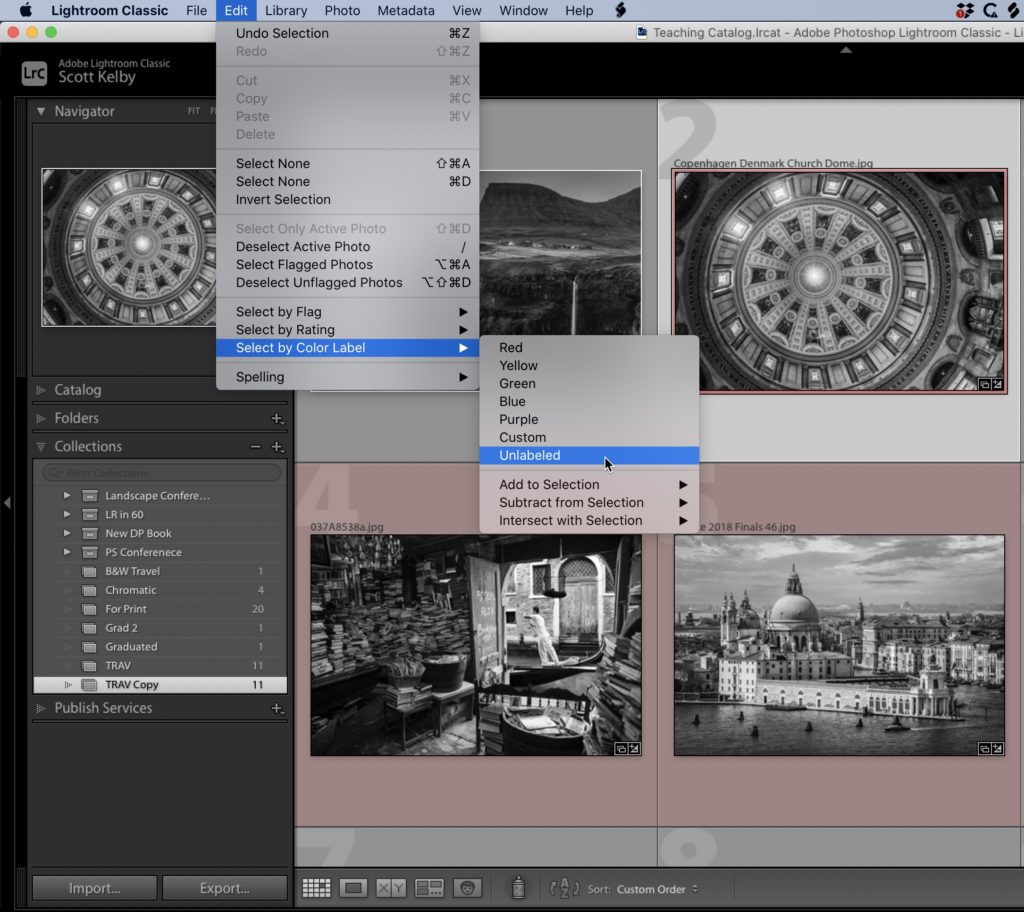Open Add to Selection submenu
The height and width of the screenshot is (912, 1024).
pyautogui.click(x=589, y=485)
